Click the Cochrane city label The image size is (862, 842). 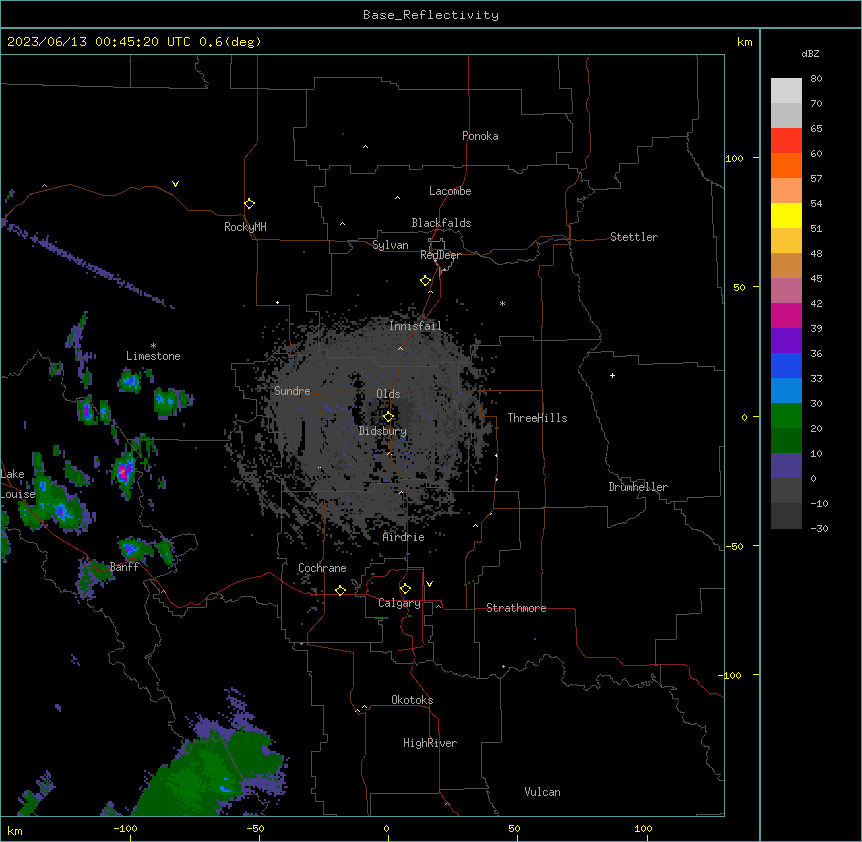click(x=322, y=568)
